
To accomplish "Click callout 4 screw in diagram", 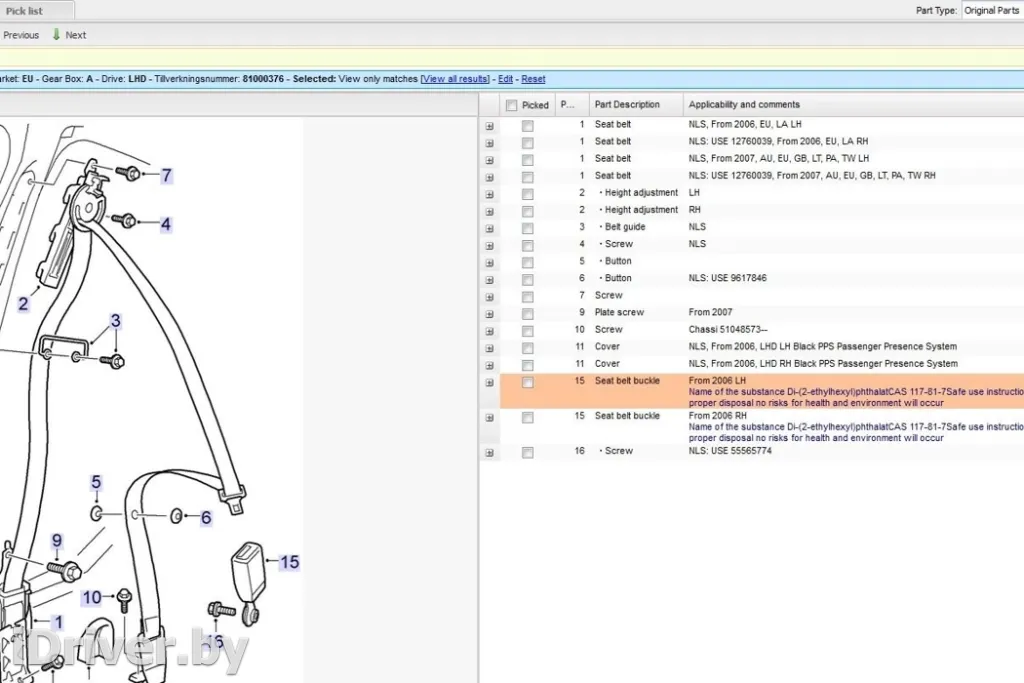I will pyautogui.click(x=165, y=225).
